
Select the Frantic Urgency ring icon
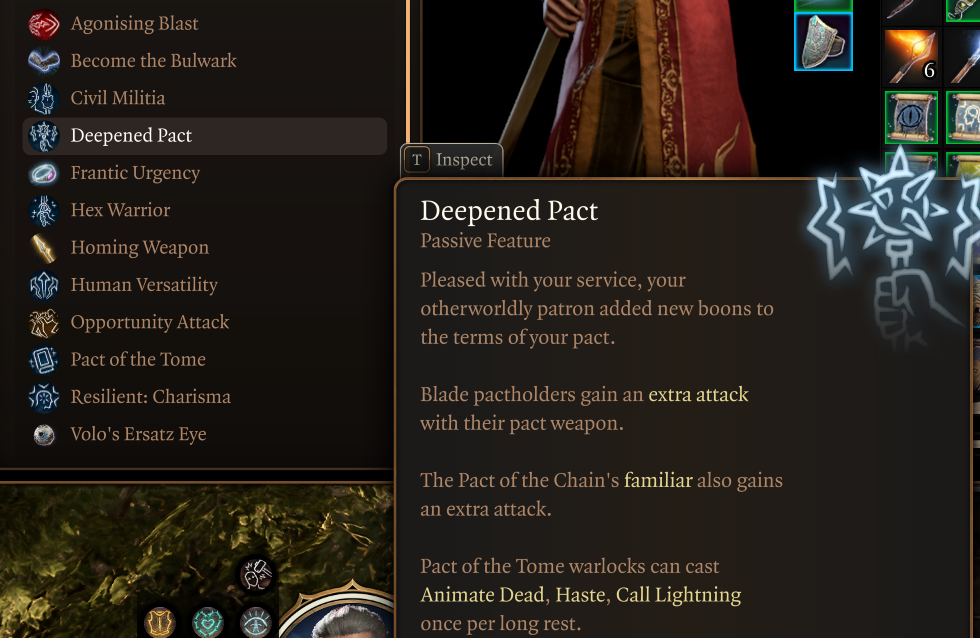(x=44, y=173)
